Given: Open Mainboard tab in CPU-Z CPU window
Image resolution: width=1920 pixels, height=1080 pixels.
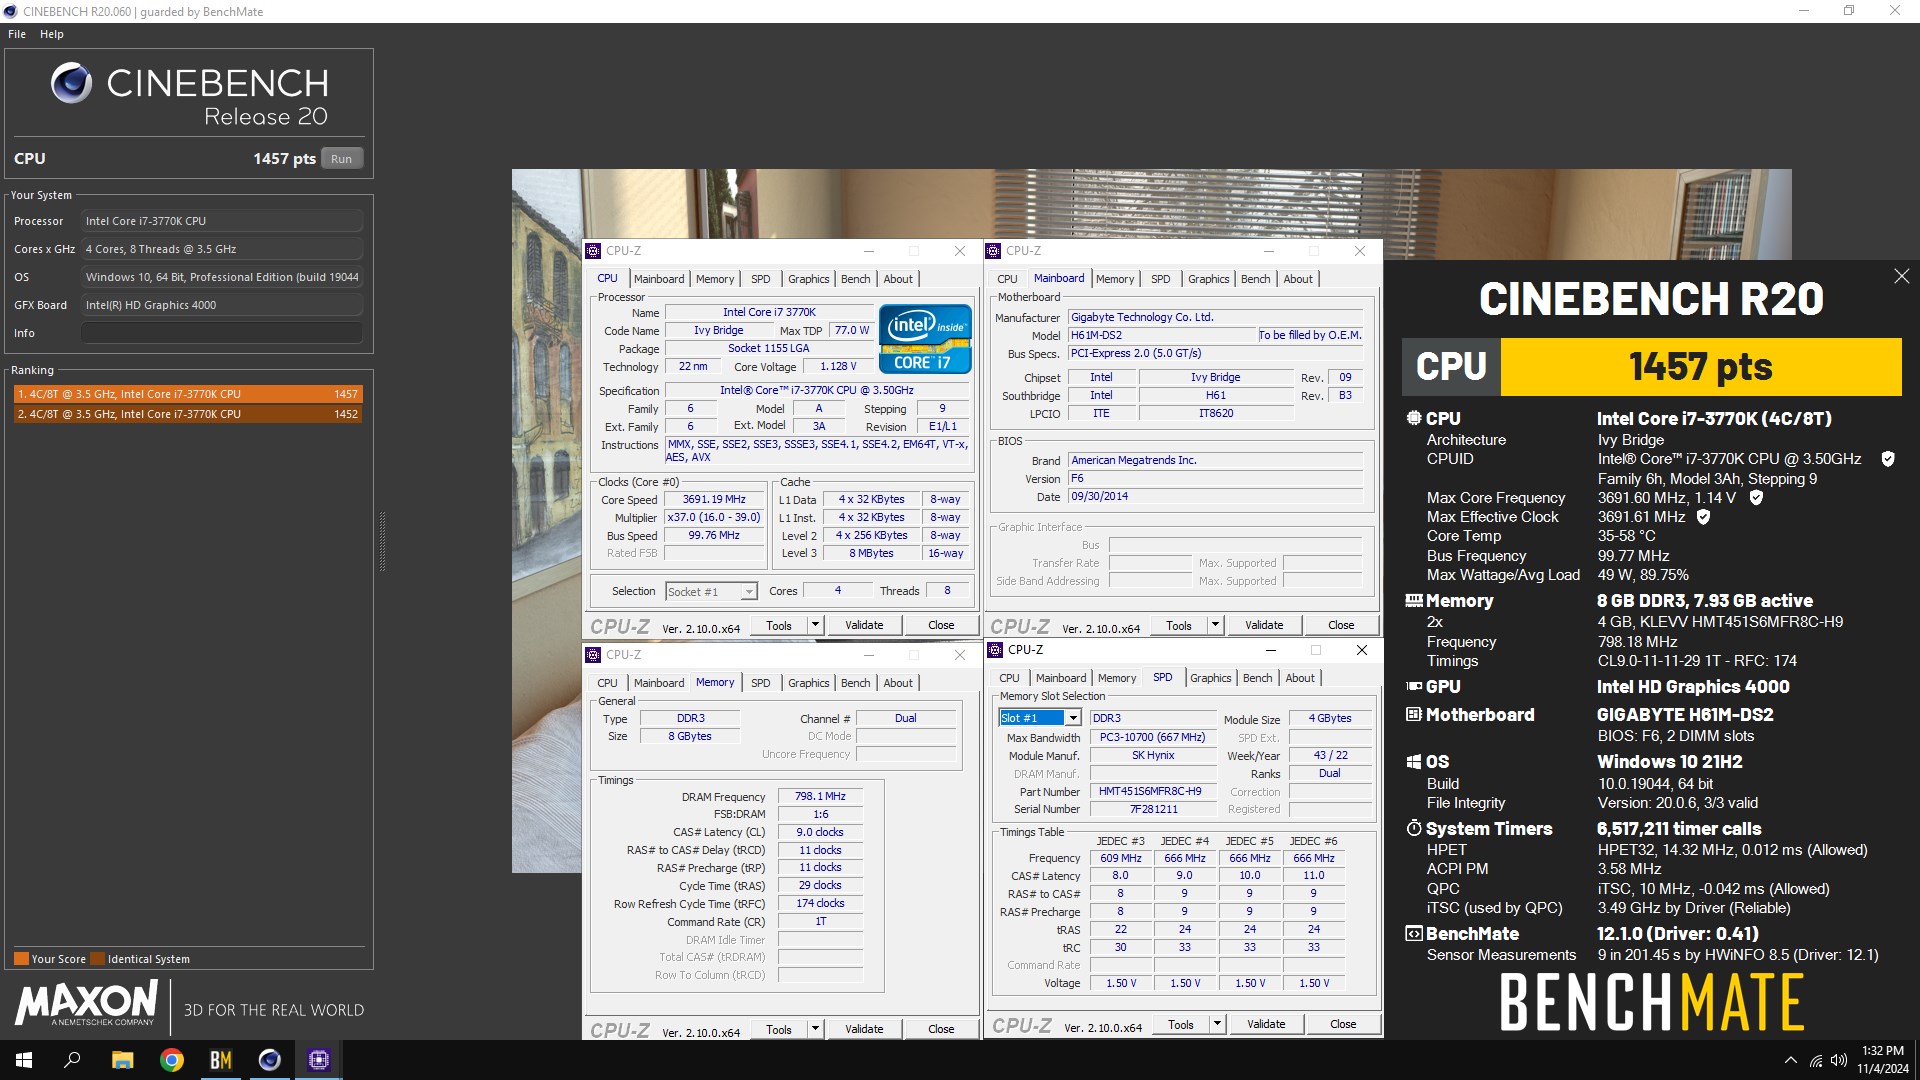Looking at the screenshot, I should (659, 279).
